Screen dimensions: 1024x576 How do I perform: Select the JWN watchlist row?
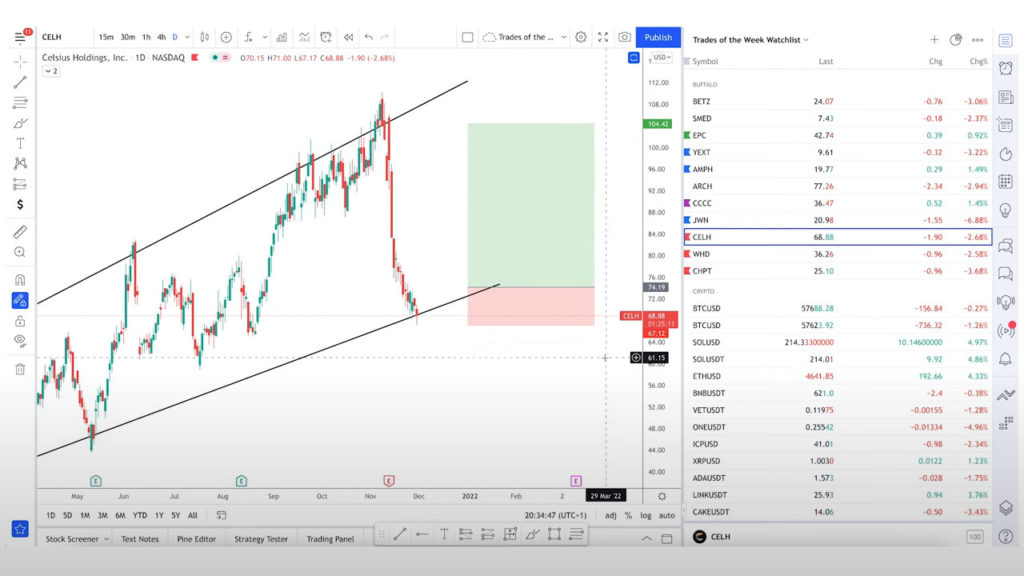[838, 220]
